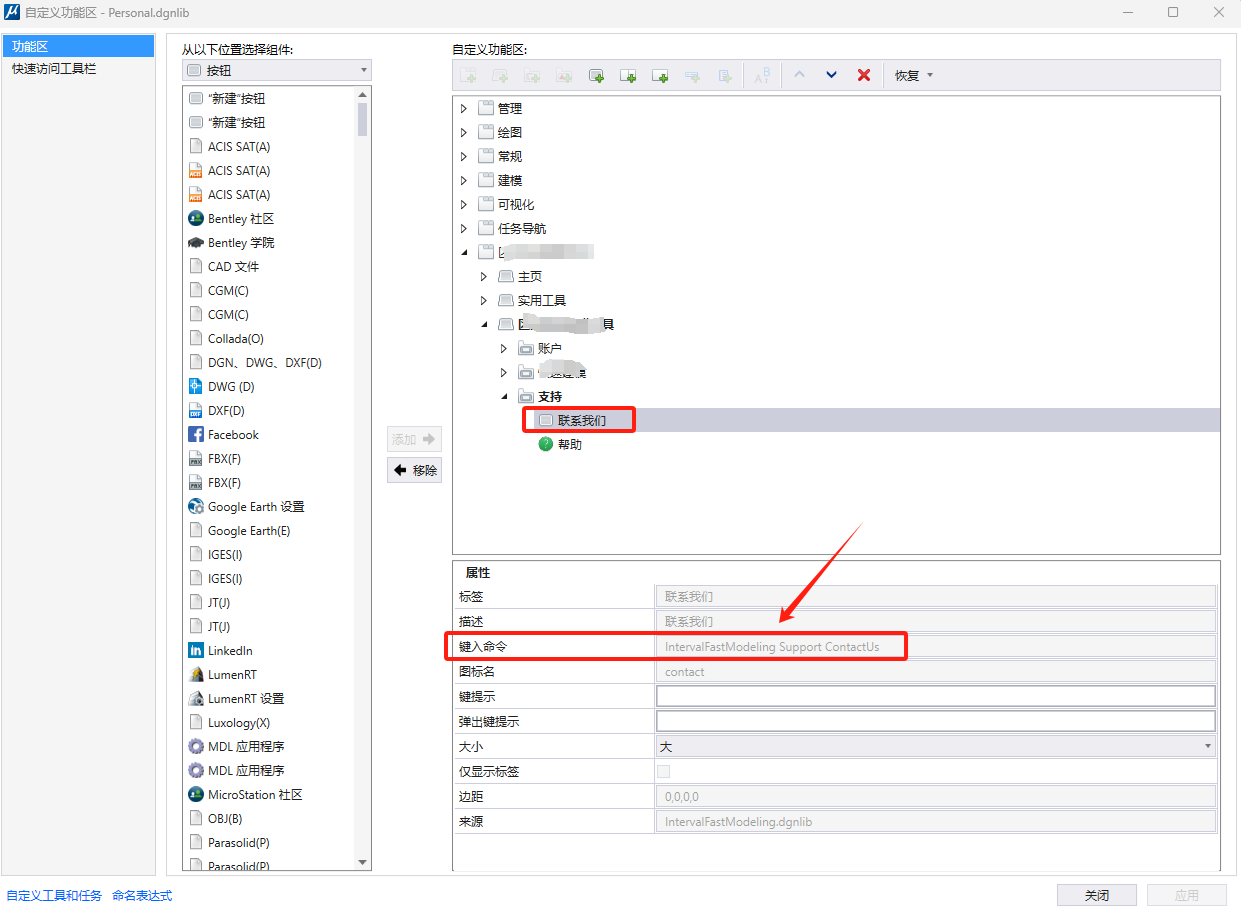This screenshot has width=1241, height=915.
Task: Click the A-B rename toolbar icon
Action: point(762,75)
